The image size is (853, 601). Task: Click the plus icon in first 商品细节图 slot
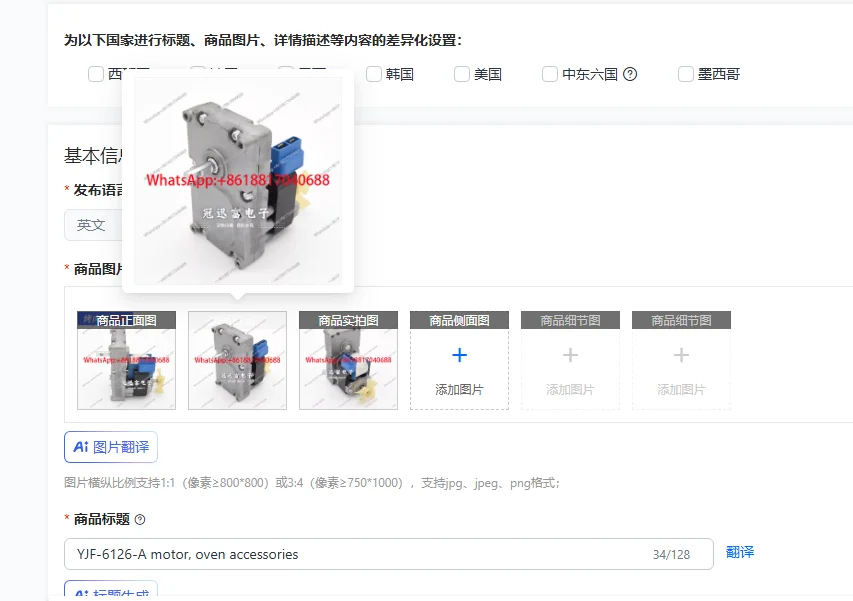(570, 355)
